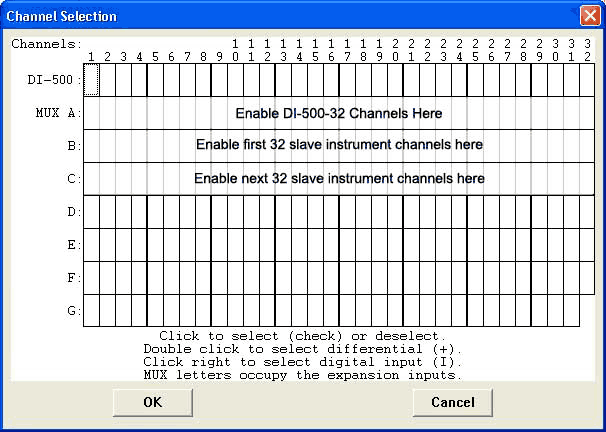The image size is (606, 432).
Task: Check MUX D channel 27 cell
Action: pyautogui.click(x=507, y=212)
